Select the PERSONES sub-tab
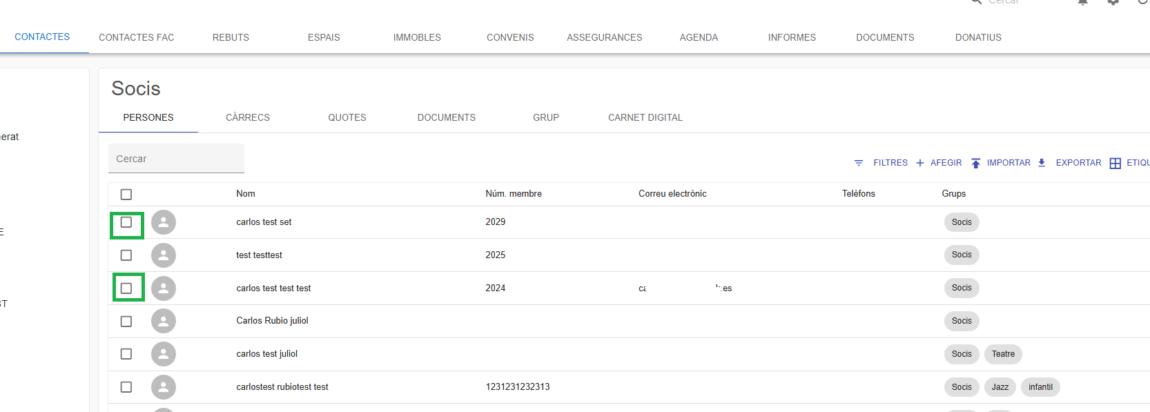1150x412 pixels. click(x=148, y=117)
